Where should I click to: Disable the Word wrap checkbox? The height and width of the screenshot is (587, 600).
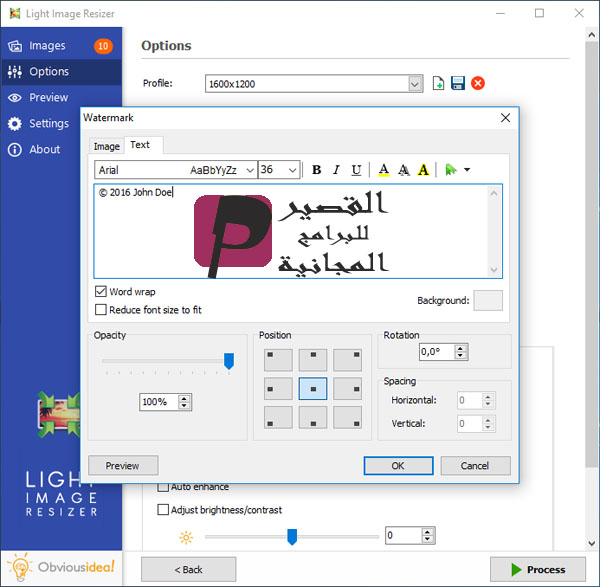(101, 292)
